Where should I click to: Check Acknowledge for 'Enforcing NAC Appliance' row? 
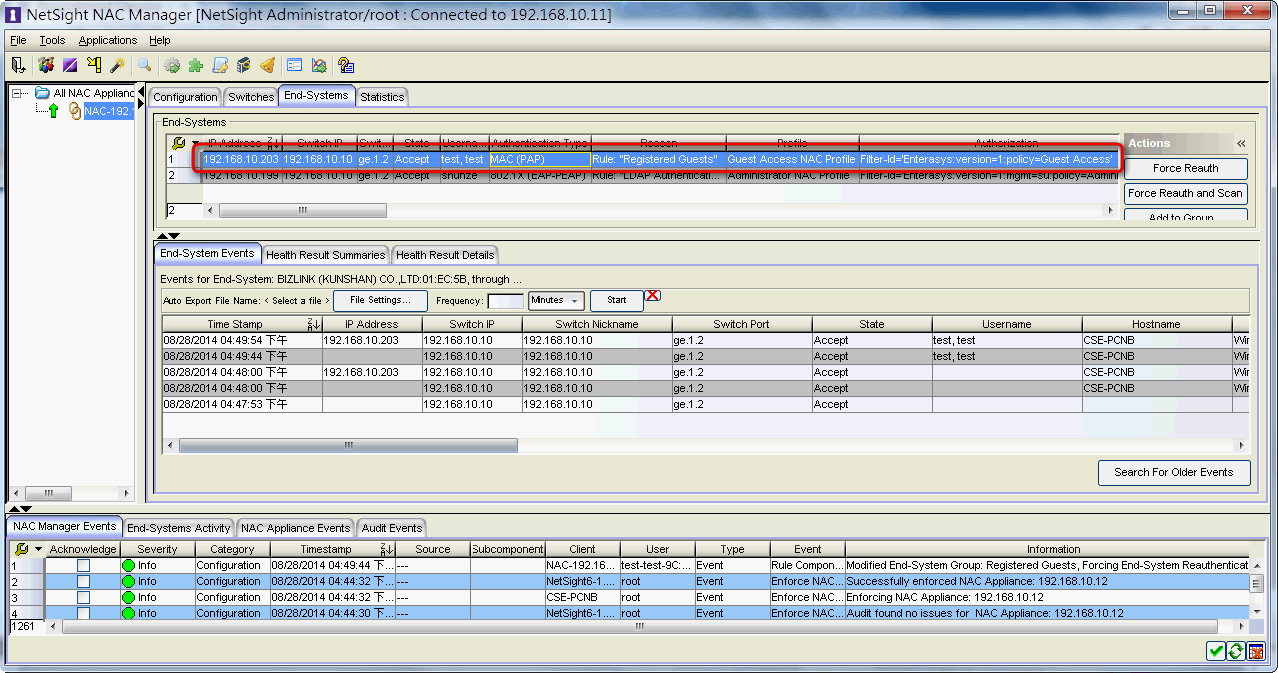[x=83, y=597]
